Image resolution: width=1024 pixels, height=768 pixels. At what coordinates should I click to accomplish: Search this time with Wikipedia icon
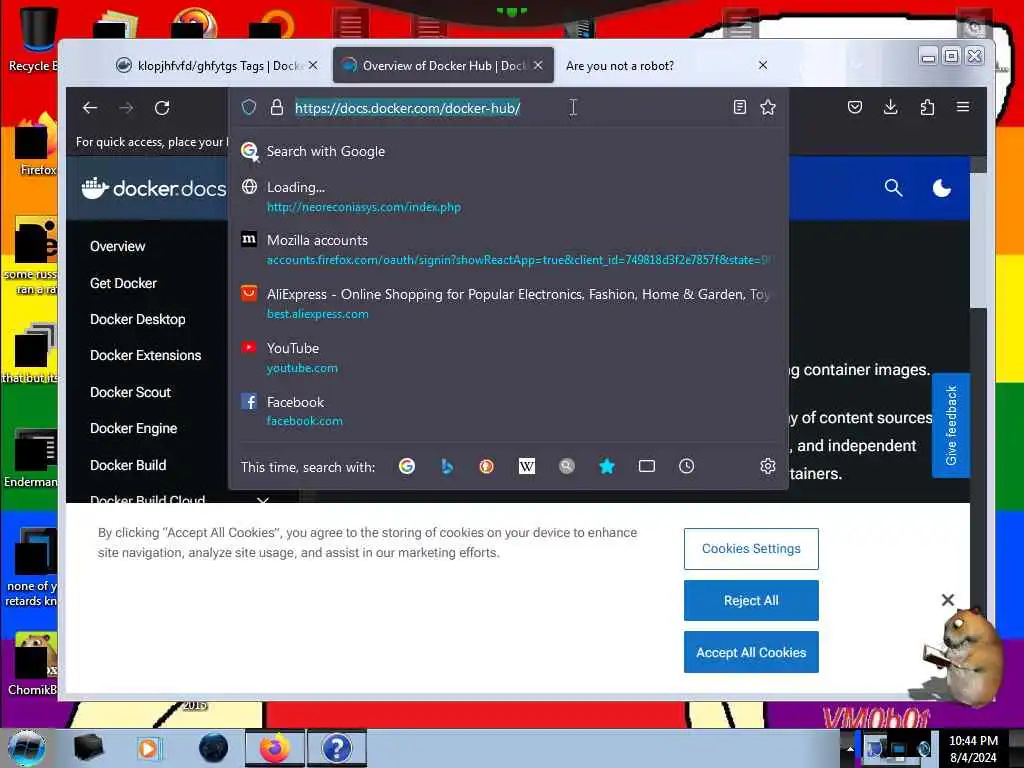coord(526,466)
